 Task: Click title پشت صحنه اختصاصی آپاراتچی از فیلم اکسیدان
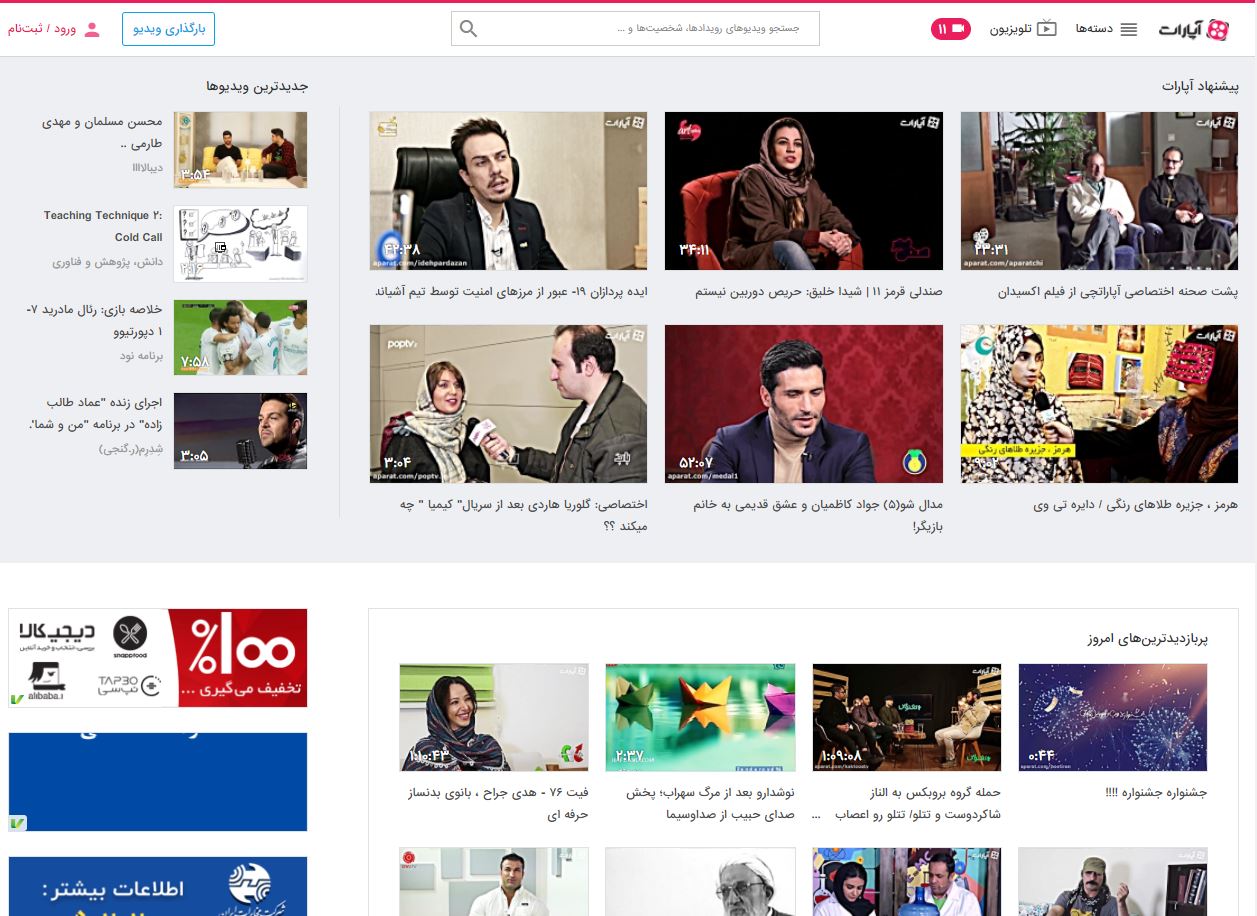click(x=1118, y=292)
